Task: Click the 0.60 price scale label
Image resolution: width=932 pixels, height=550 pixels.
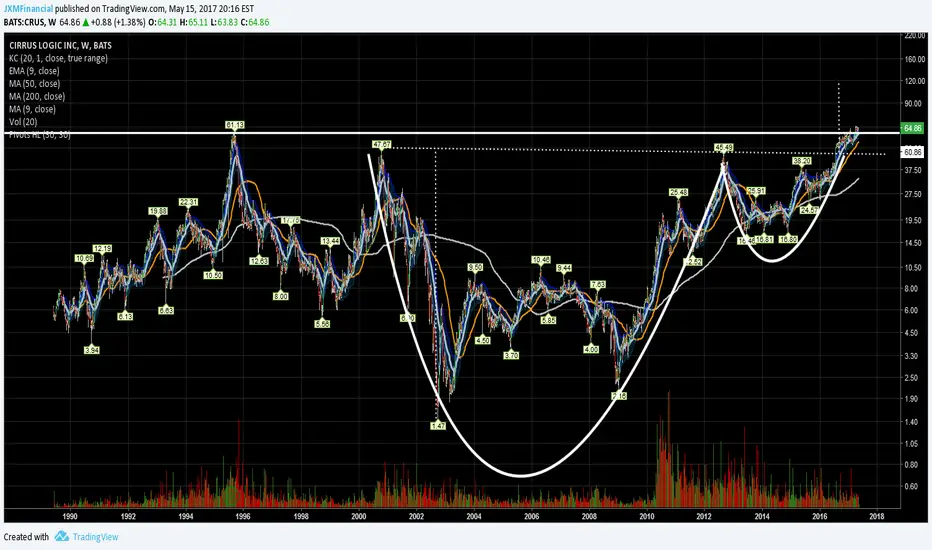Action: coord(912,486)
